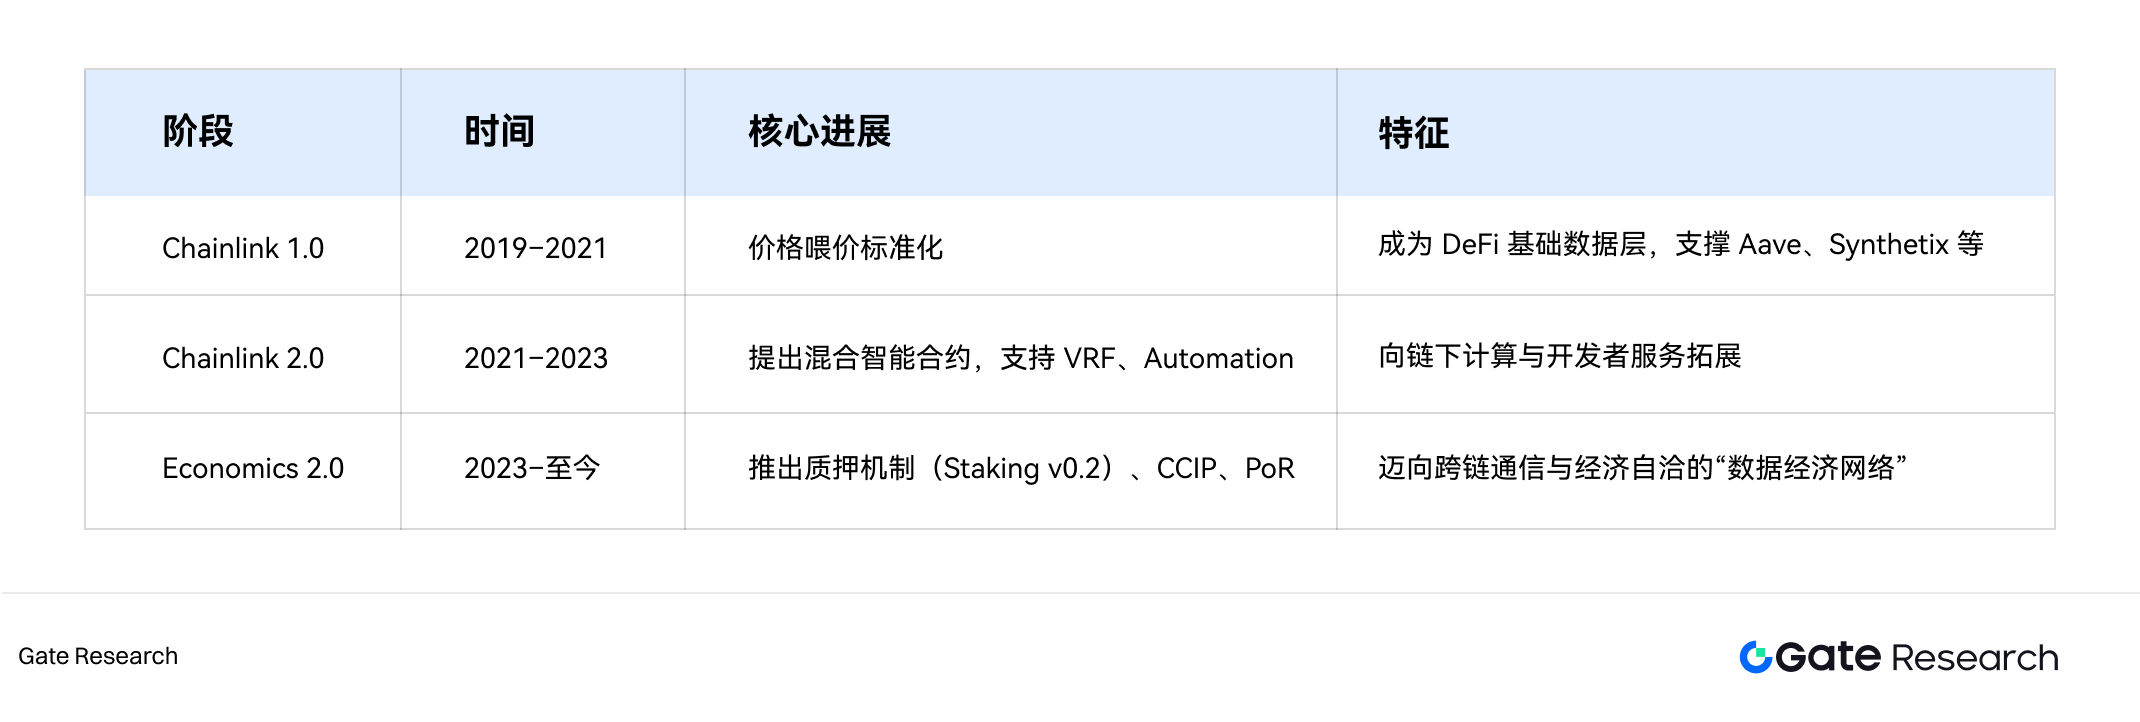Click the VRF, Automation progress cell
Image resolution: width=2140 pixels, height=722 pixels.
1020,358
